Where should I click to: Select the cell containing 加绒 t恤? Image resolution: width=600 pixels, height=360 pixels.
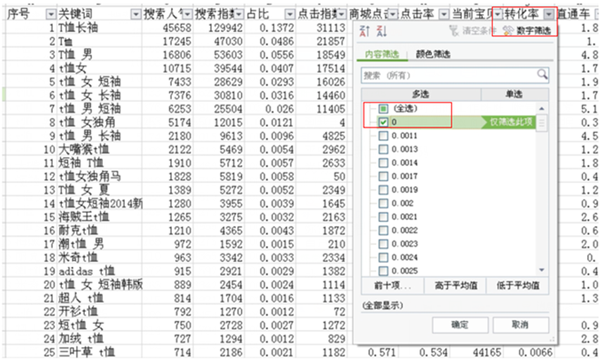[99, 339]
